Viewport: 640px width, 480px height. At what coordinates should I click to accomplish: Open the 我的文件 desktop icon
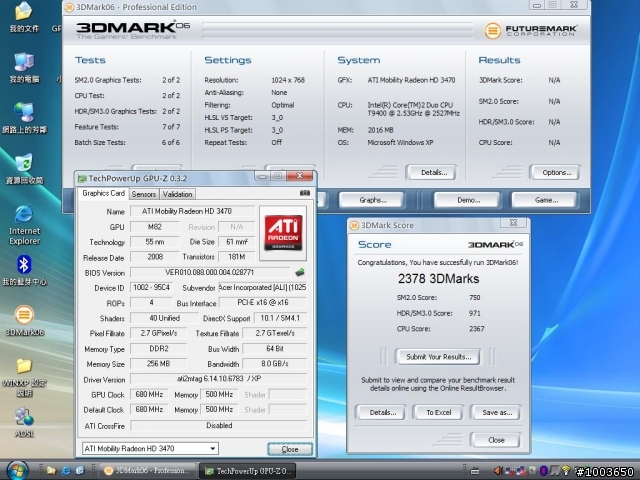click(x=24, y=17)
